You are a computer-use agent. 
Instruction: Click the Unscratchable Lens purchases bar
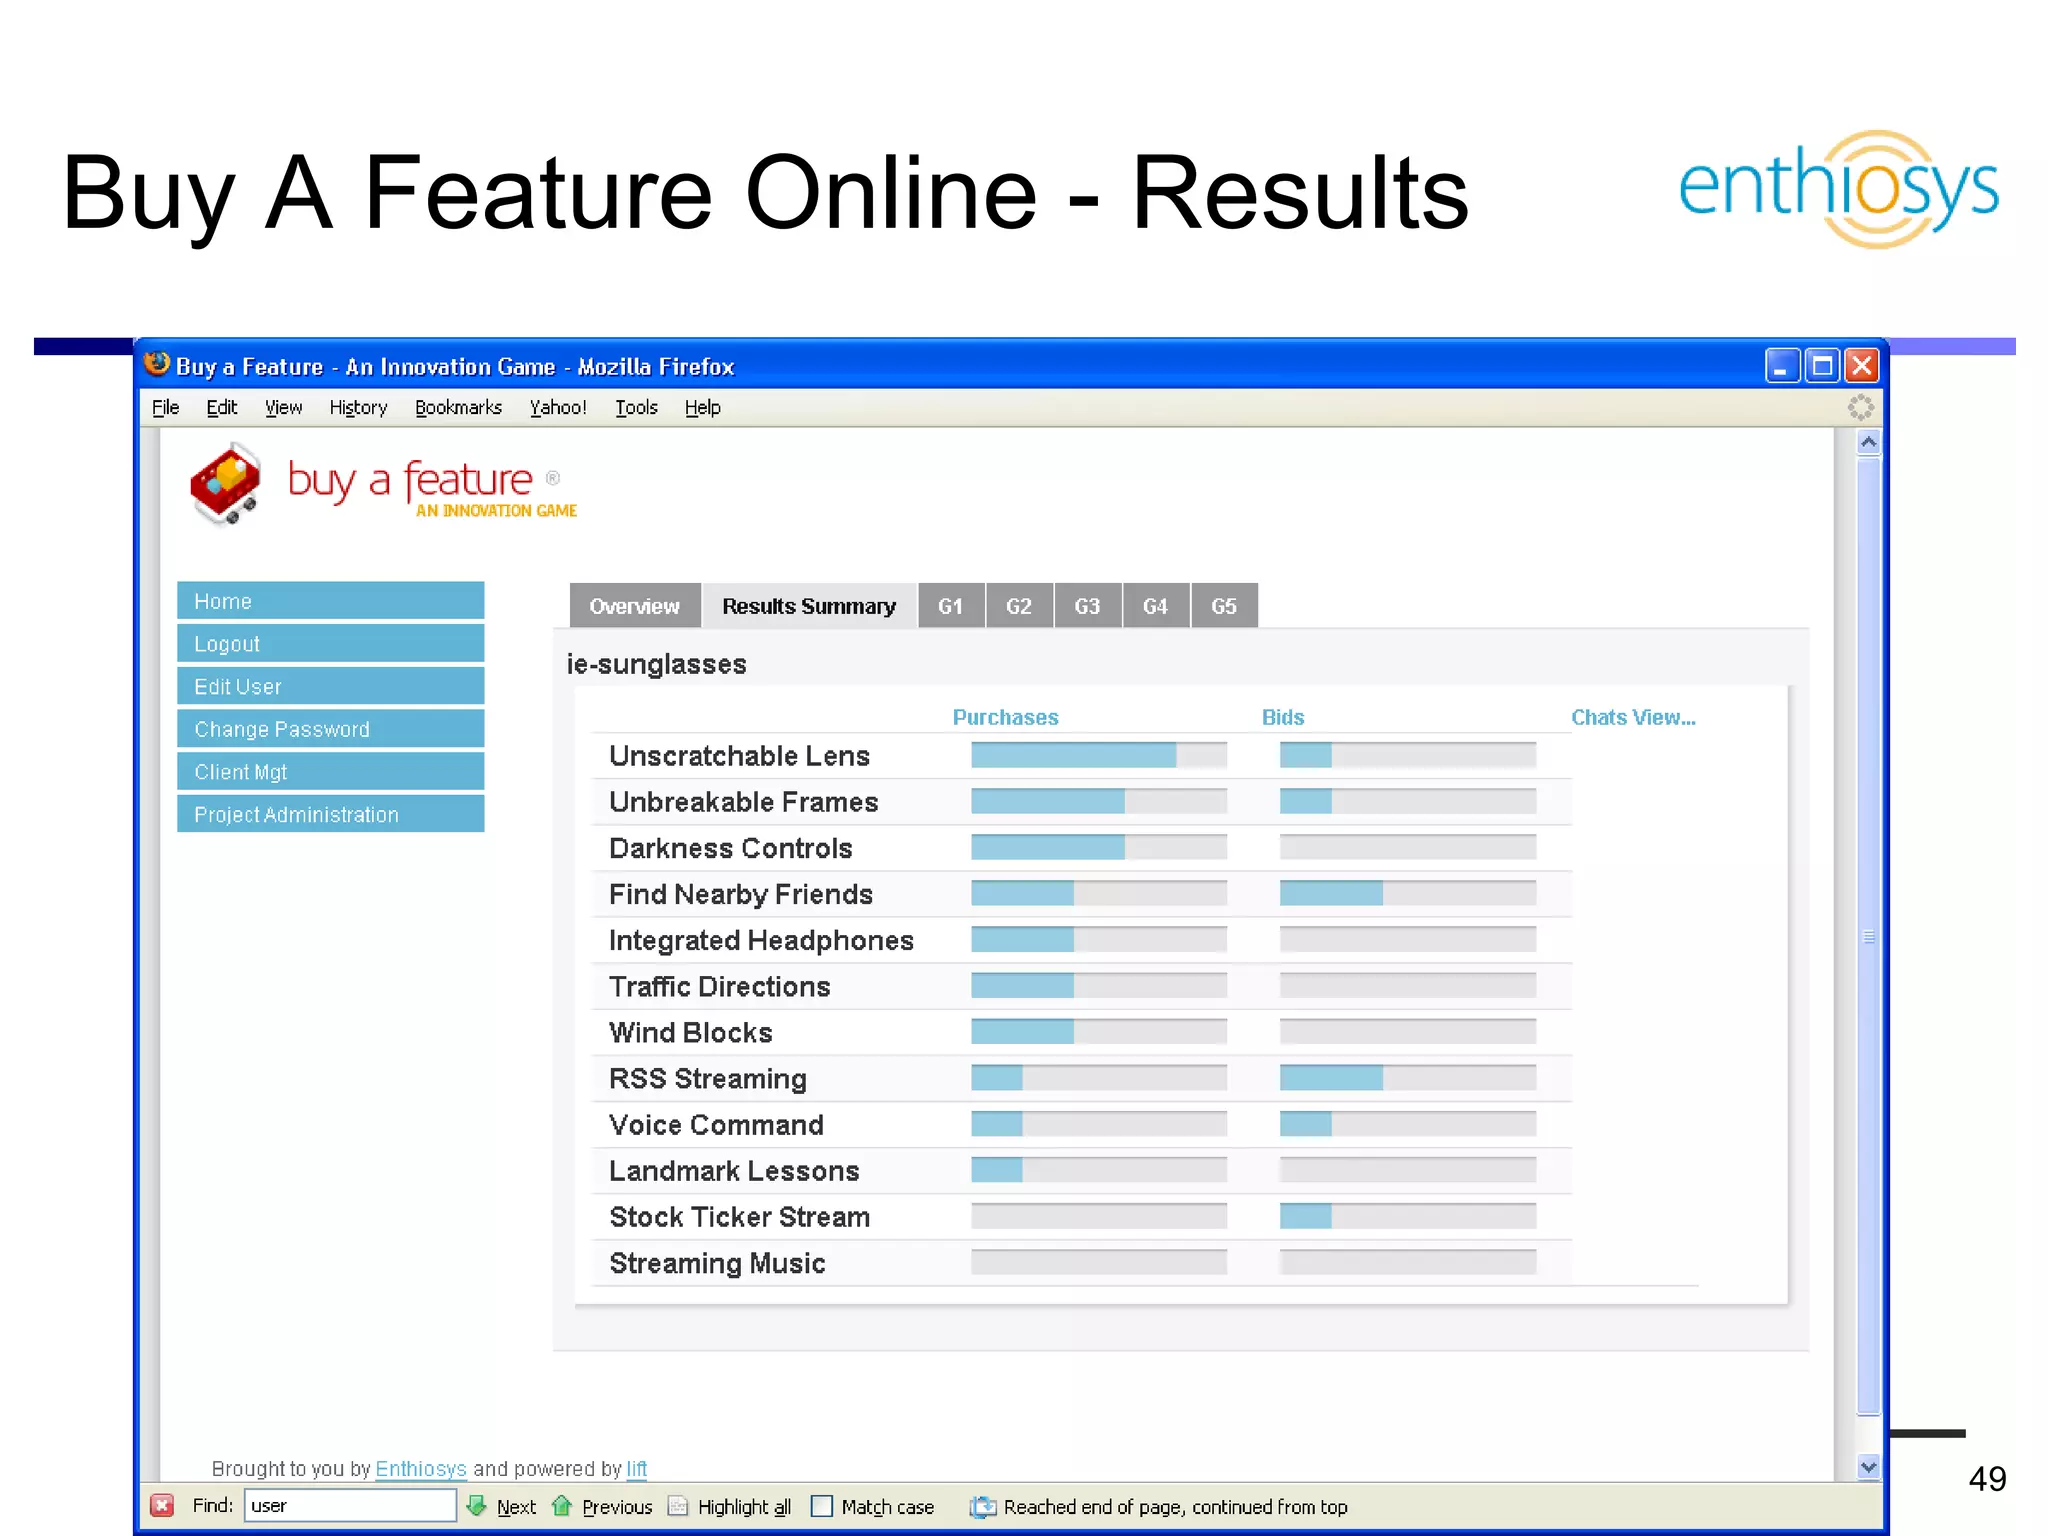click(x=1098, y=755)
